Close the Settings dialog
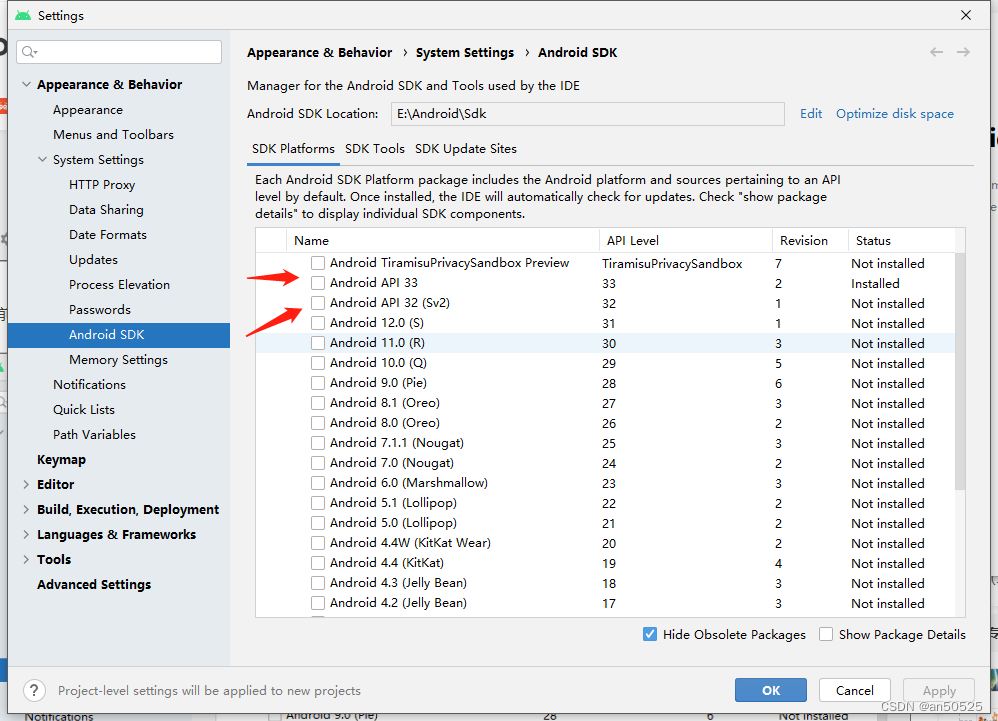This screenshot has height=721, width=998. 966,15
